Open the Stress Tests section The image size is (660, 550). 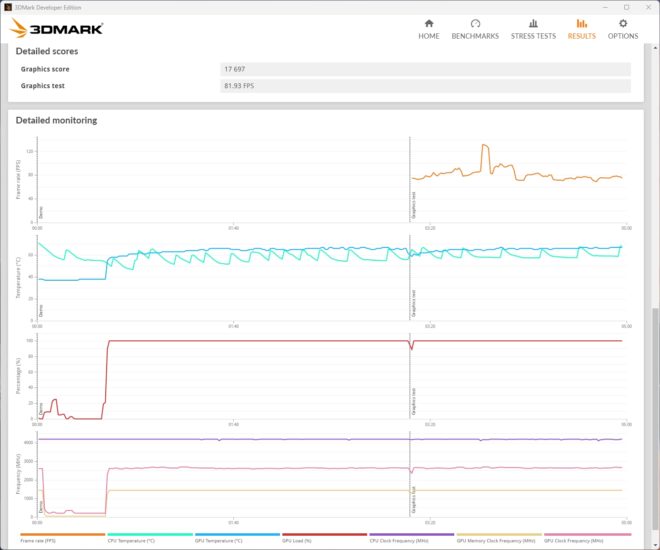[533, 29]
